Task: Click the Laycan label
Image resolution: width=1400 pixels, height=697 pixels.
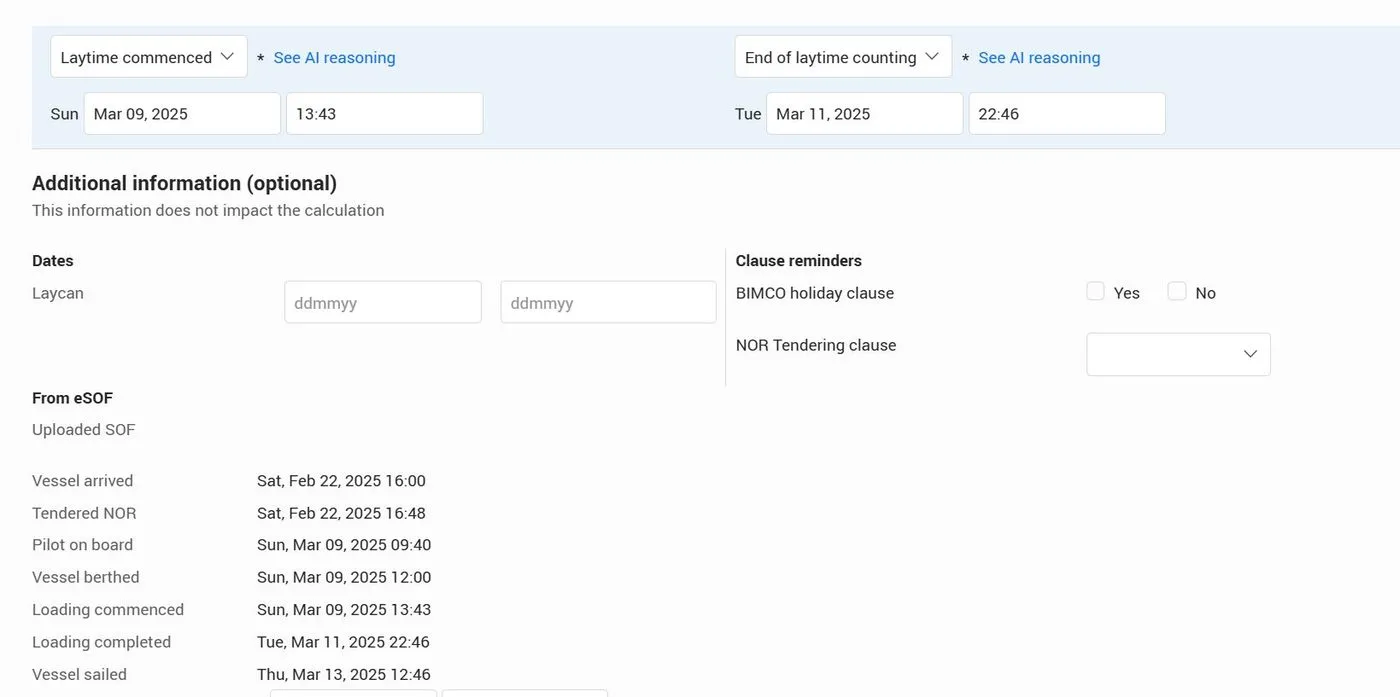Action: click(x=58, y=294)
